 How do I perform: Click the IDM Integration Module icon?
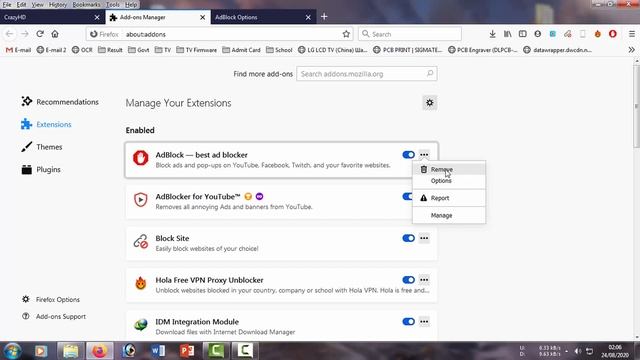(140, 325)
